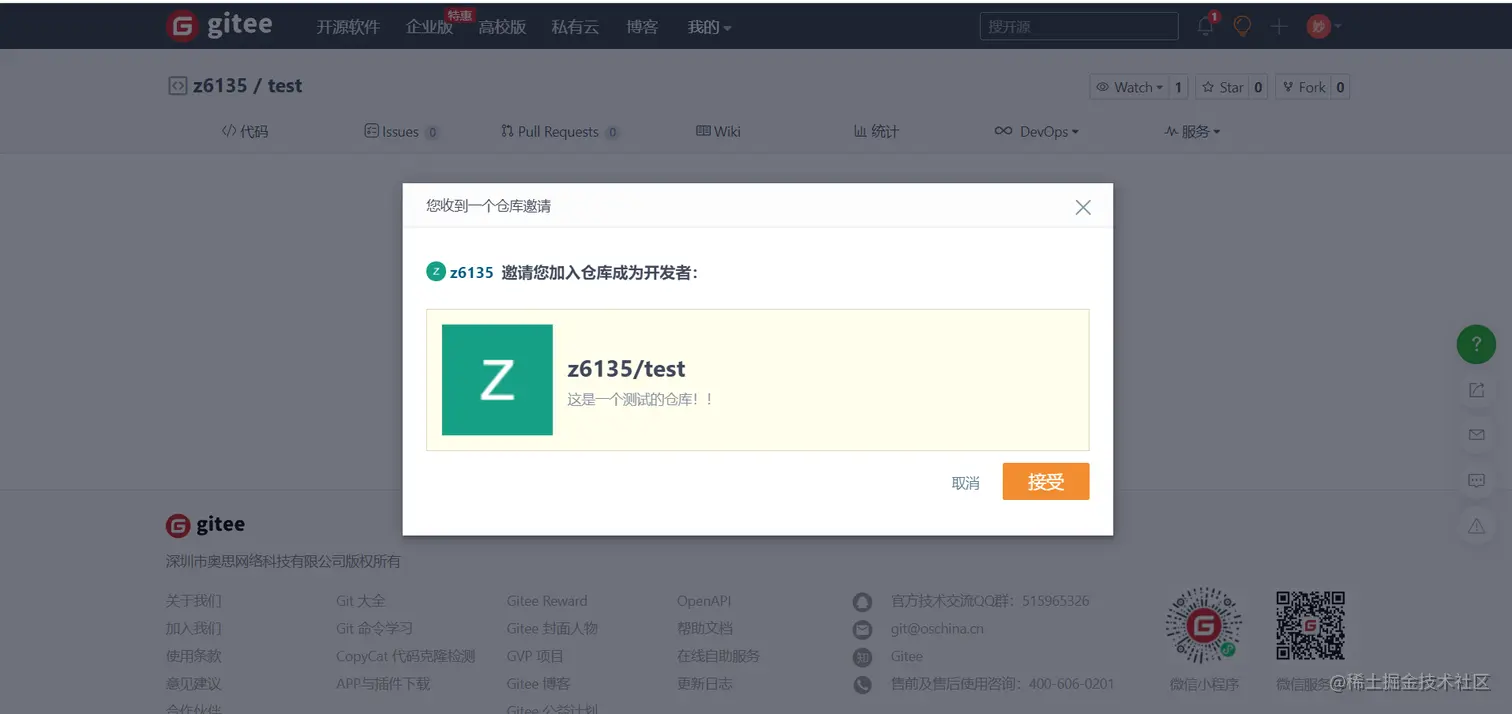Click the z6135 username link in the dialog
The image size is (1512, 714).
[x=472, y=272]
